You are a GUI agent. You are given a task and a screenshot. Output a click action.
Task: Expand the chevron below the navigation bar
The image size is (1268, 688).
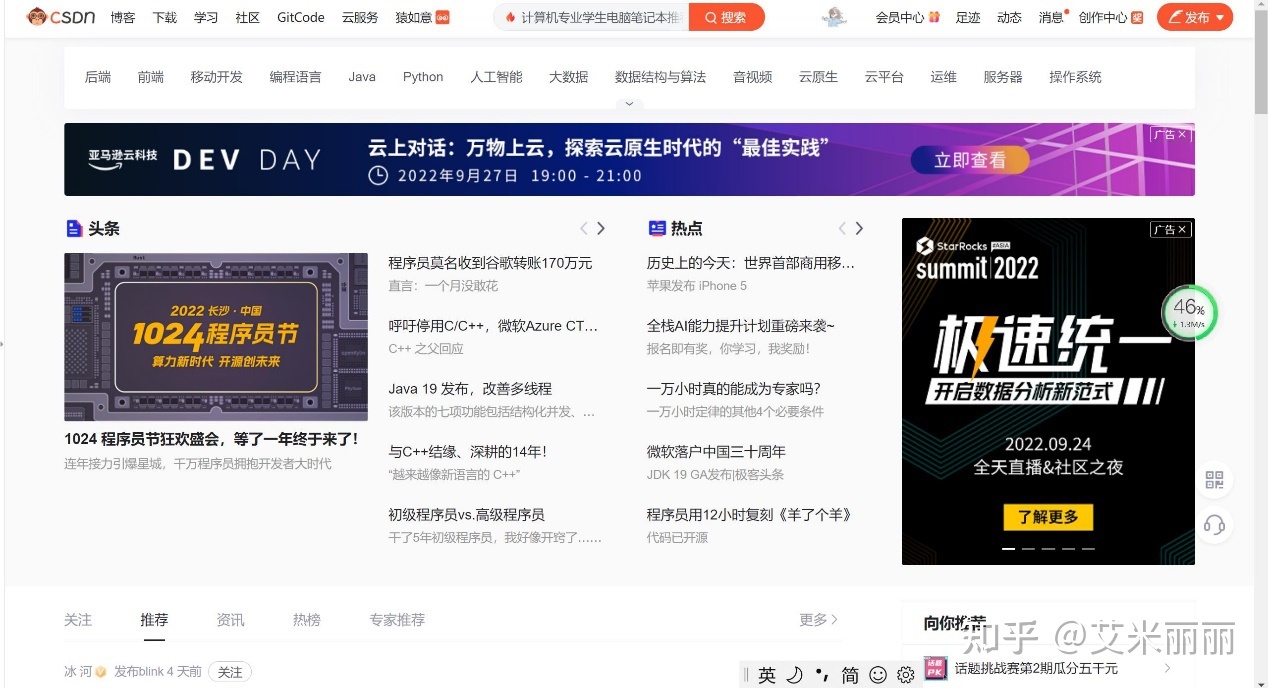[629, 103]
